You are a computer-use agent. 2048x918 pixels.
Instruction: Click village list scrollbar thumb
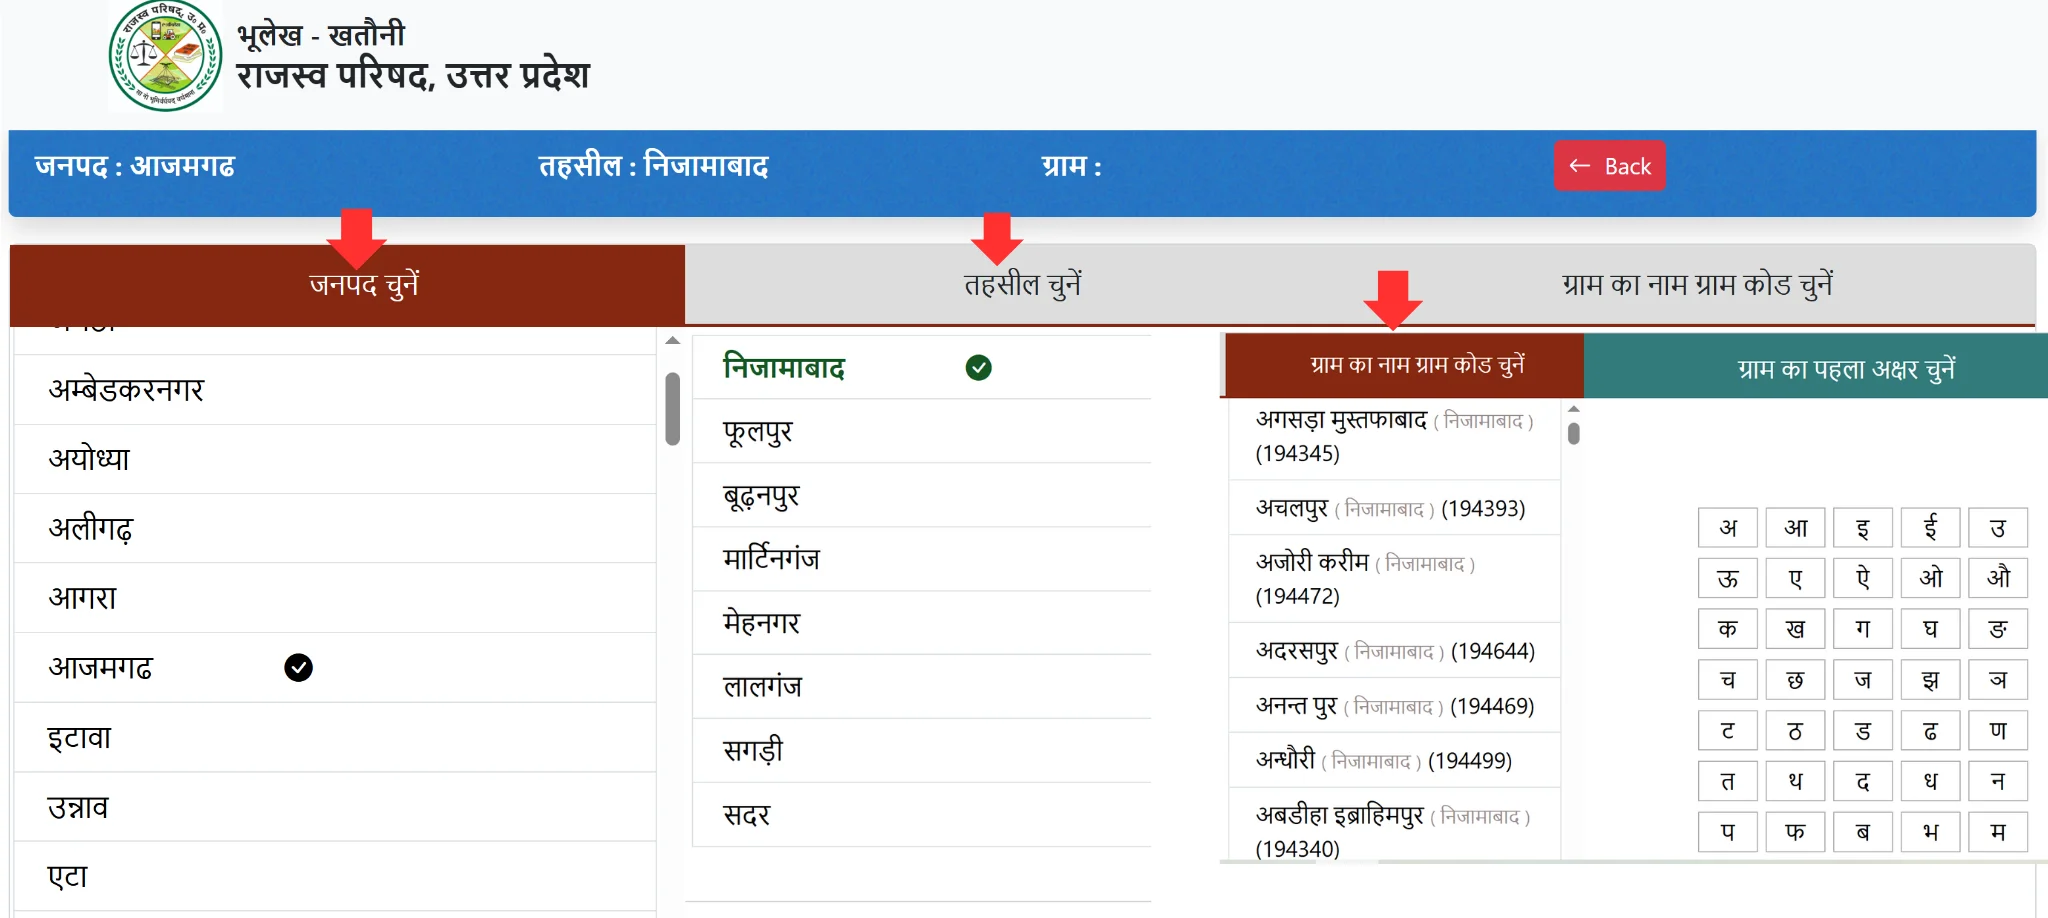point(1574,433)
